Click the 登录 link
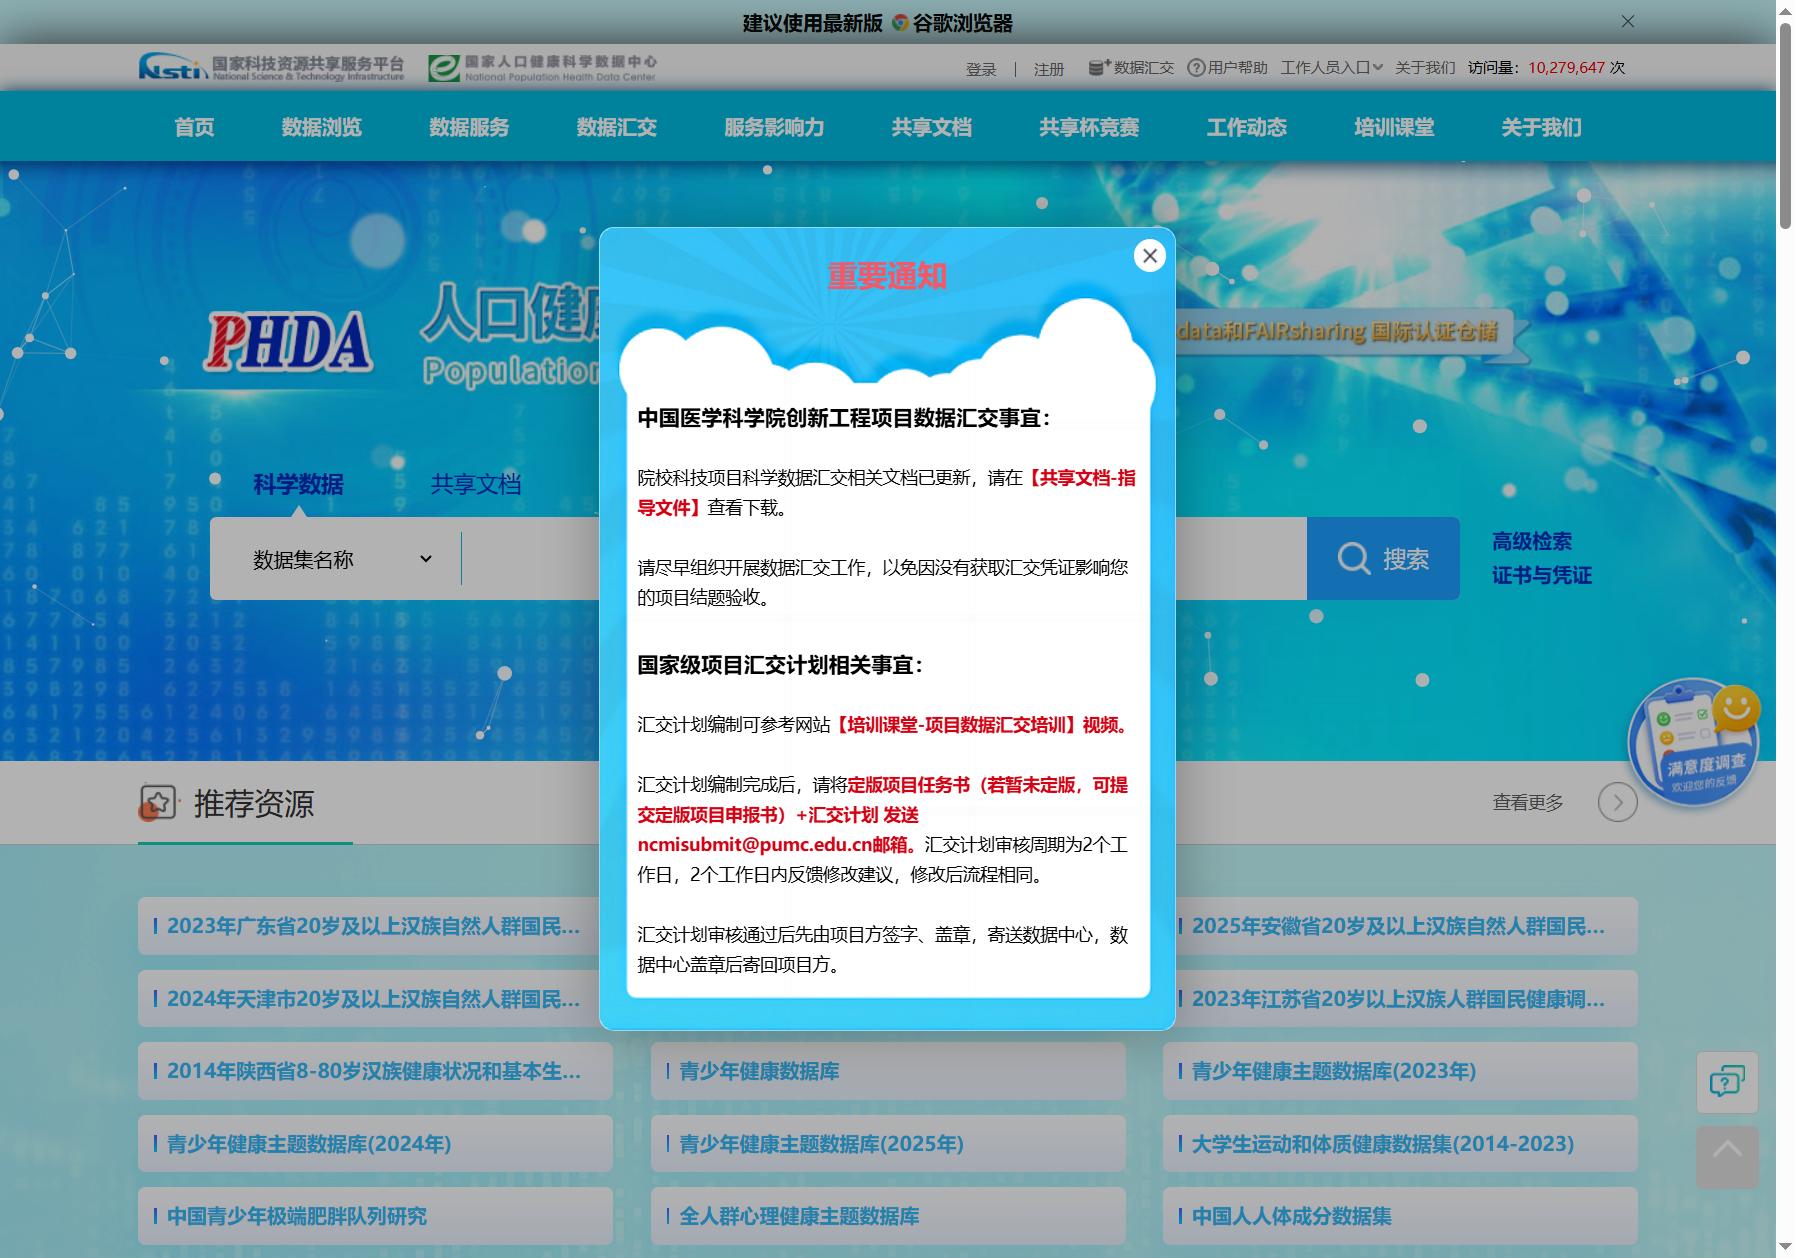Viewport: 1795px width, 1258px height. click(981, 69)
